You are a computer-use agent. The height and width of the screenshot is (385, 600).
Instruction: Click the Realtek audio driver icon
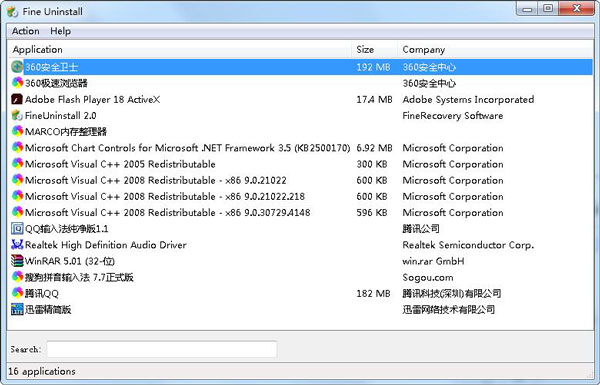click(17, 245)
